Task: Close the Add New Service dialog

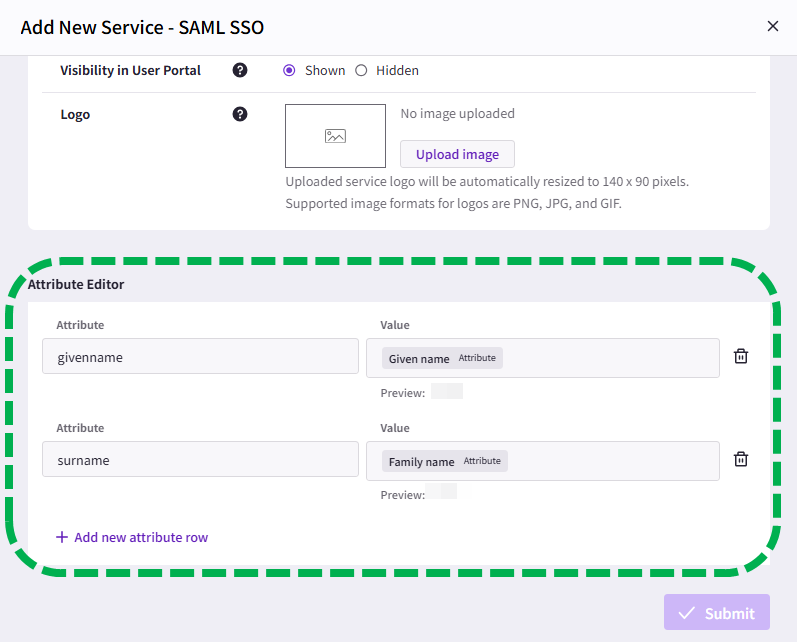Action: coord(772,26)
